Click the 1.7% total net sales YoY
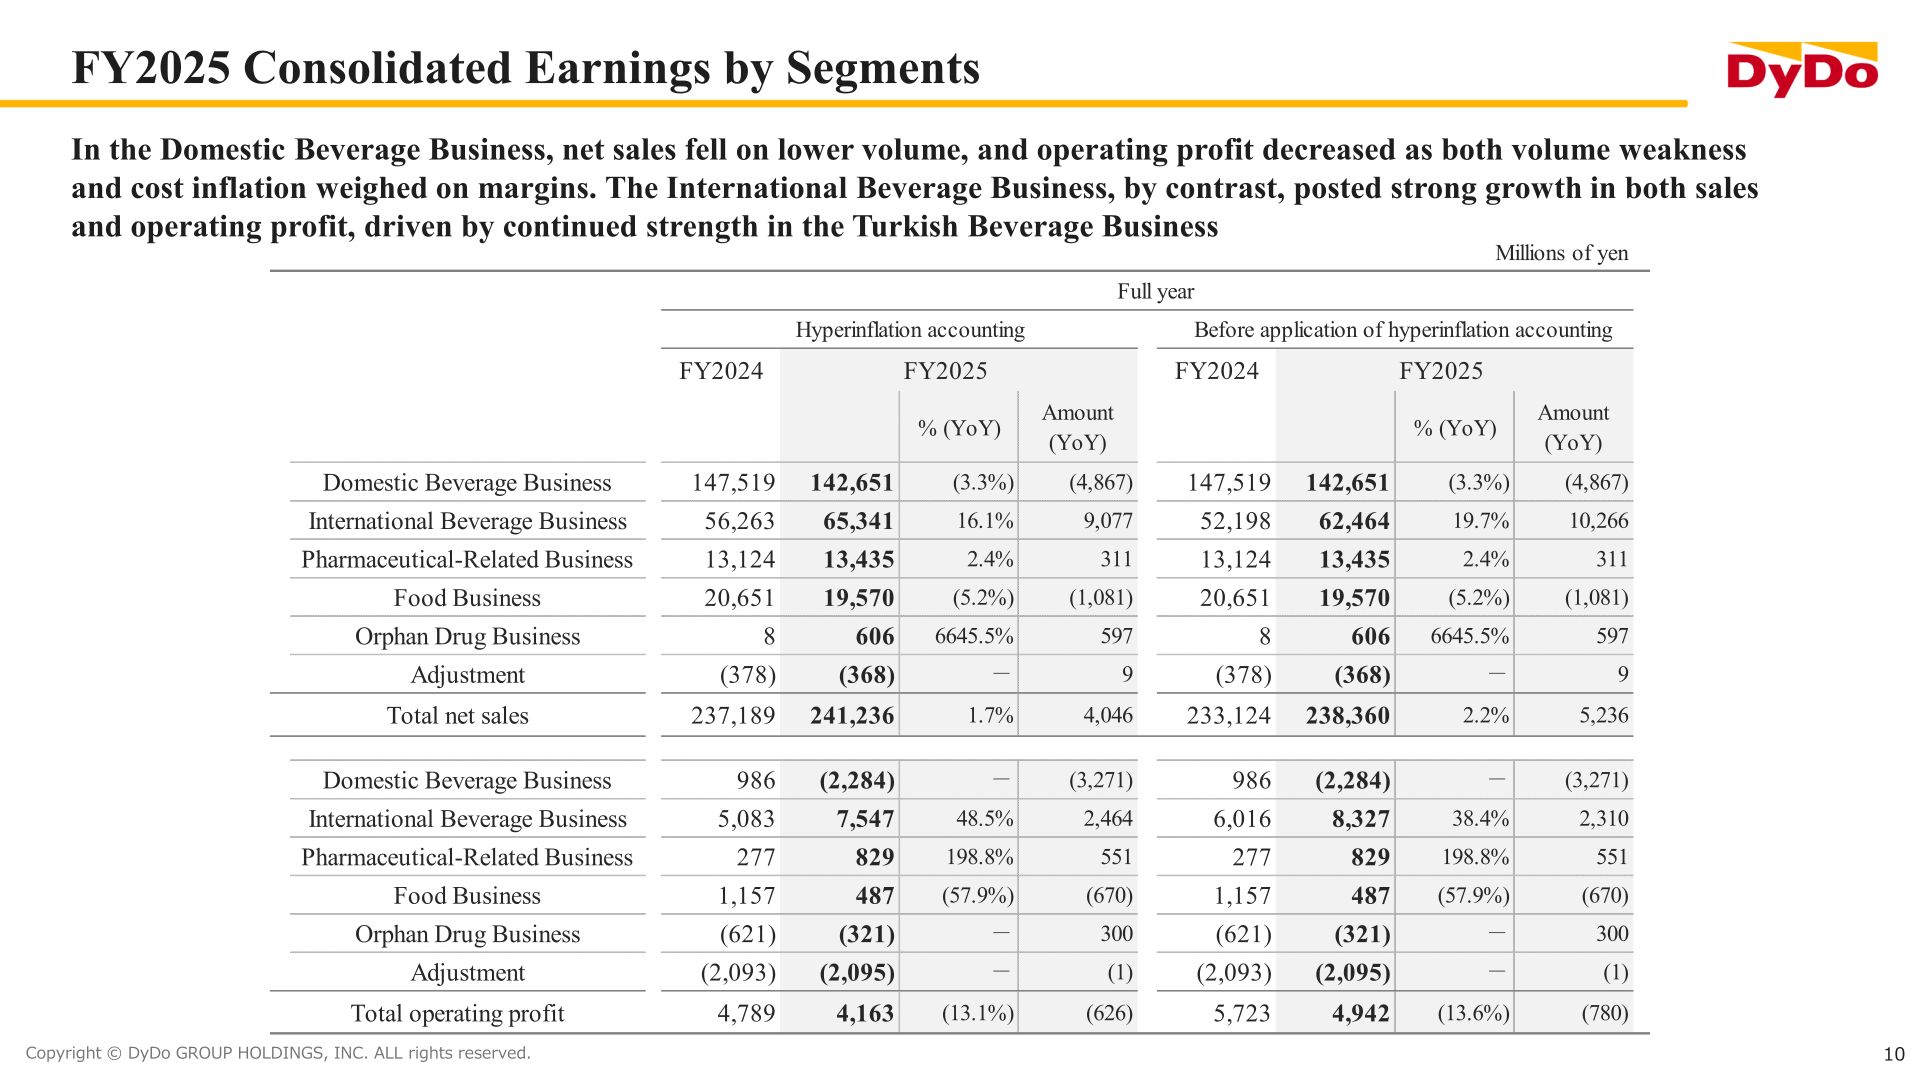Viewport: 1920px width, 1080px height. [990, 716]
